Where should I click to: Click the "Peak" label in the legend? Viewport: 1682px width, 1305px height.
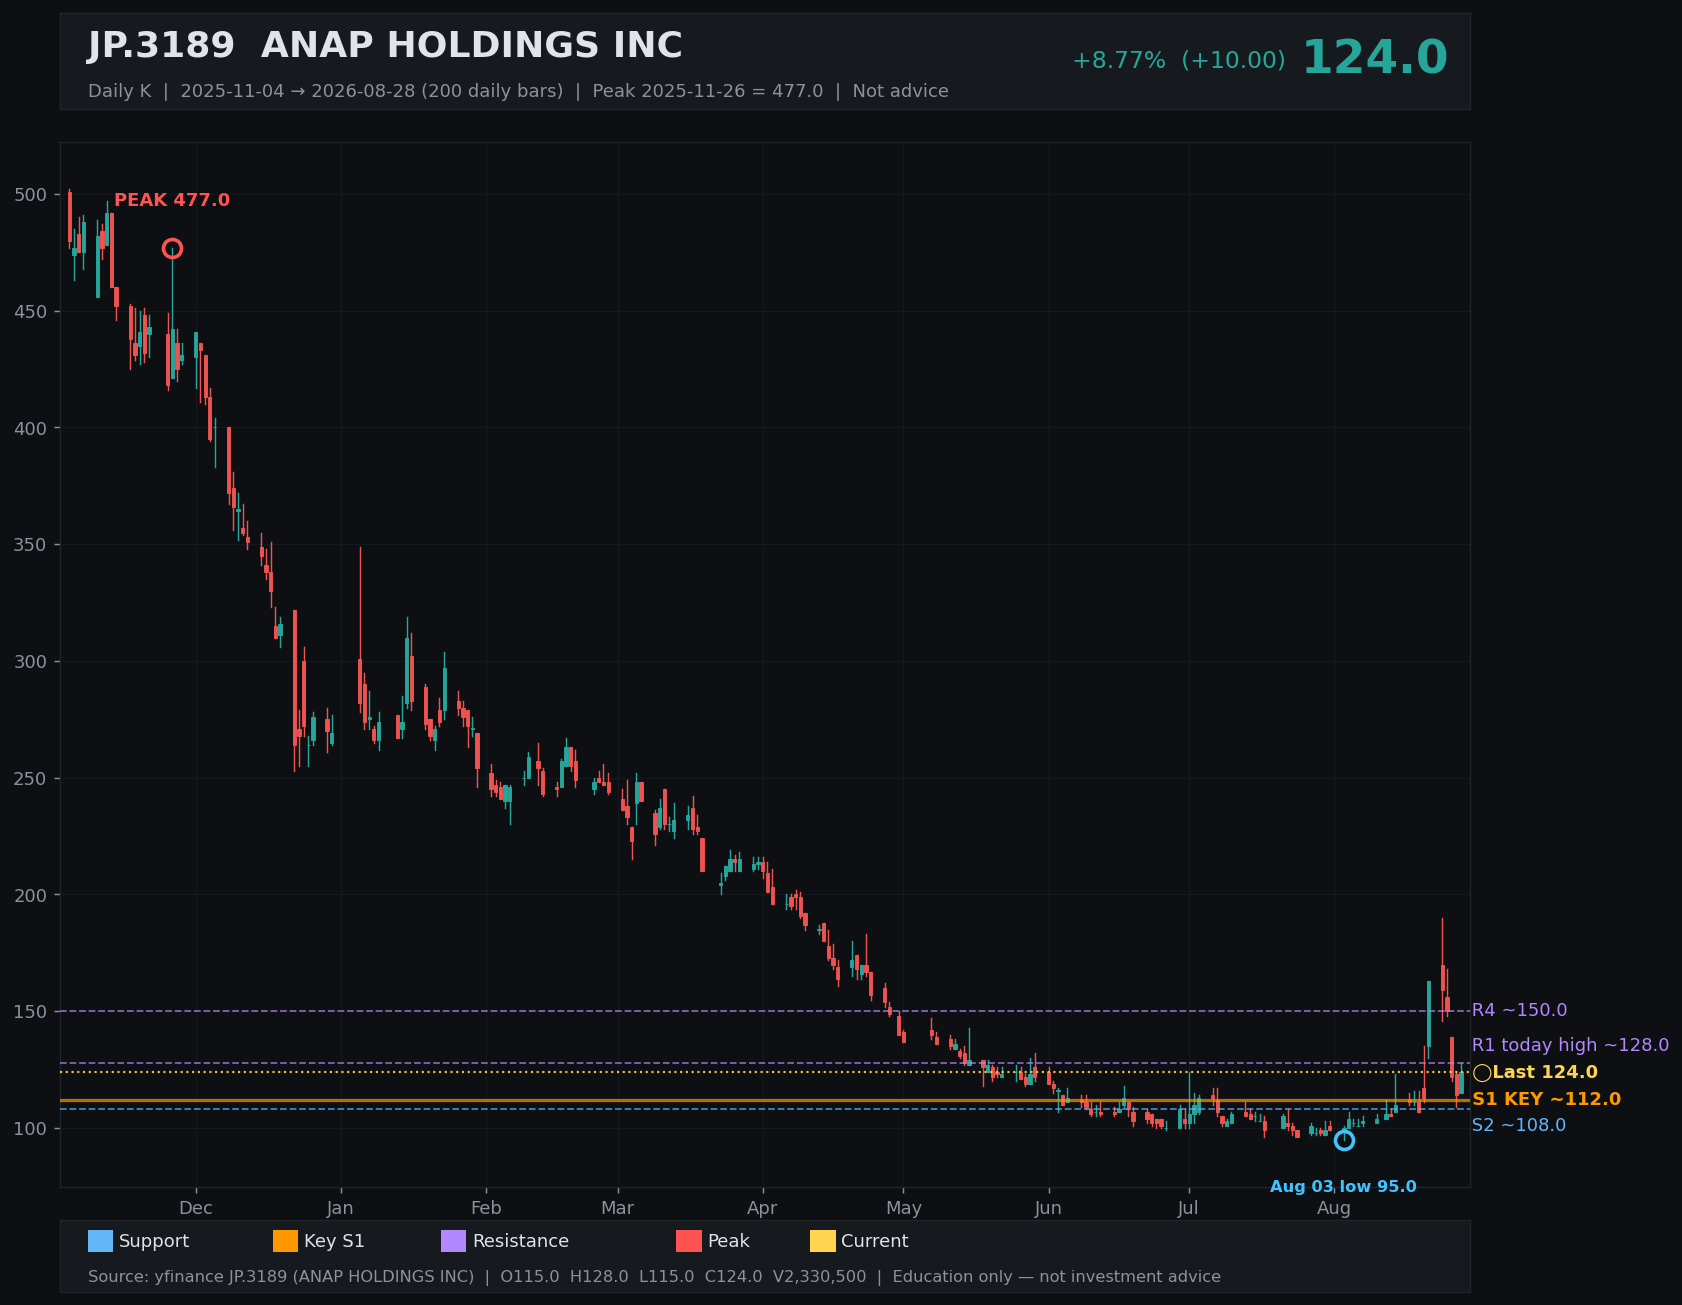coord(728,1241)
